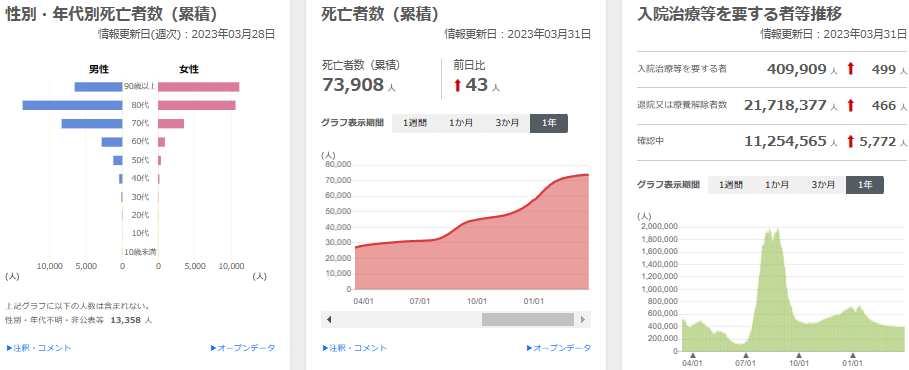Click the male 60代 blue bar
Viewport: 909px width, 370px height.
point(112,142)
